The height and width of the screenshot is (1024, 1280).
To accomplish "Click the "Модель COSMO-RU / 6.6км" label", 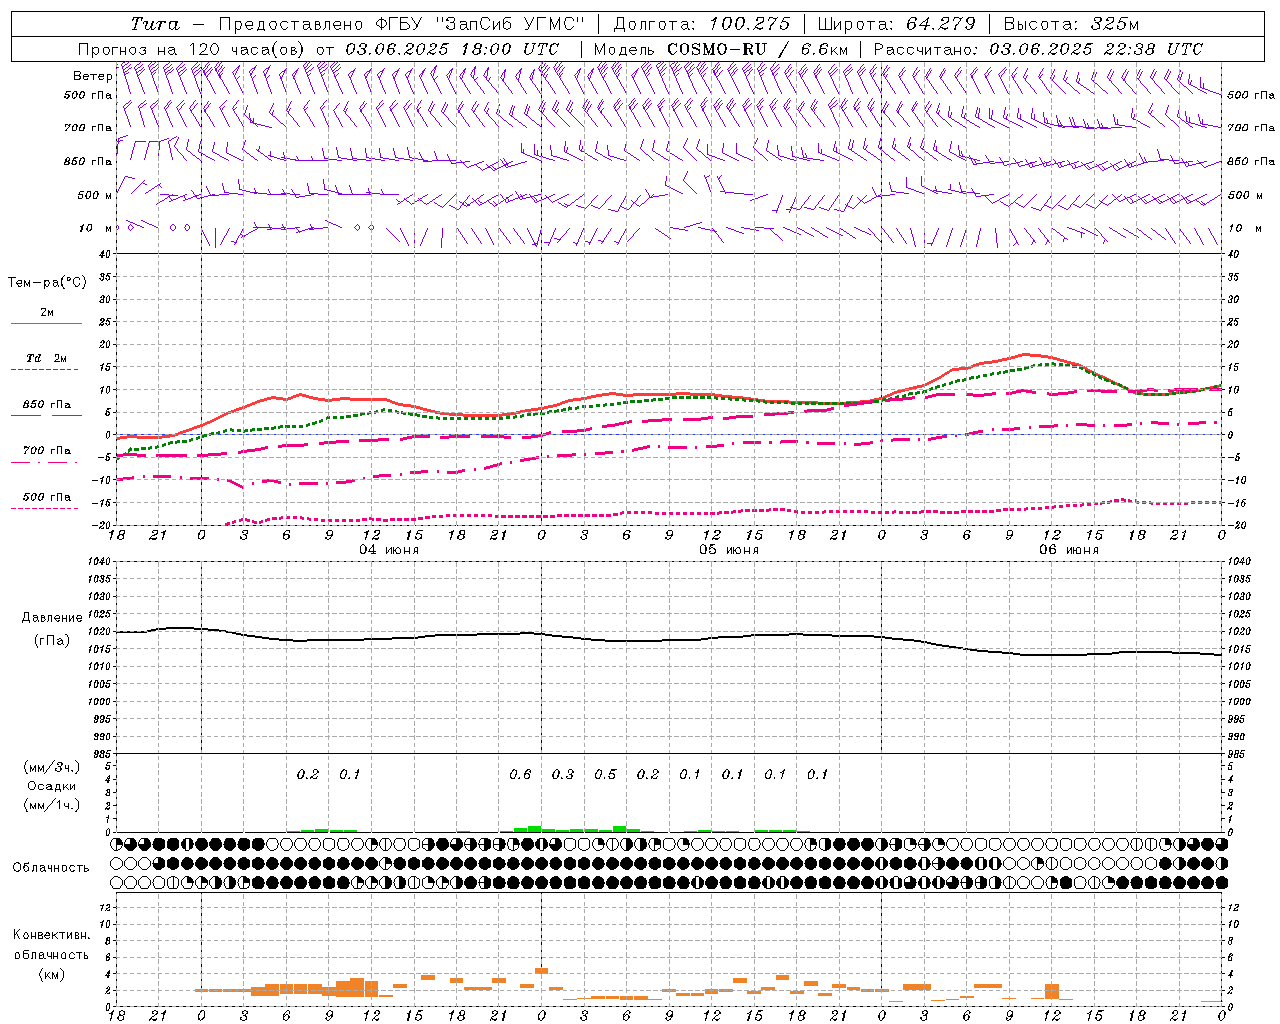I will click(721, 49).
